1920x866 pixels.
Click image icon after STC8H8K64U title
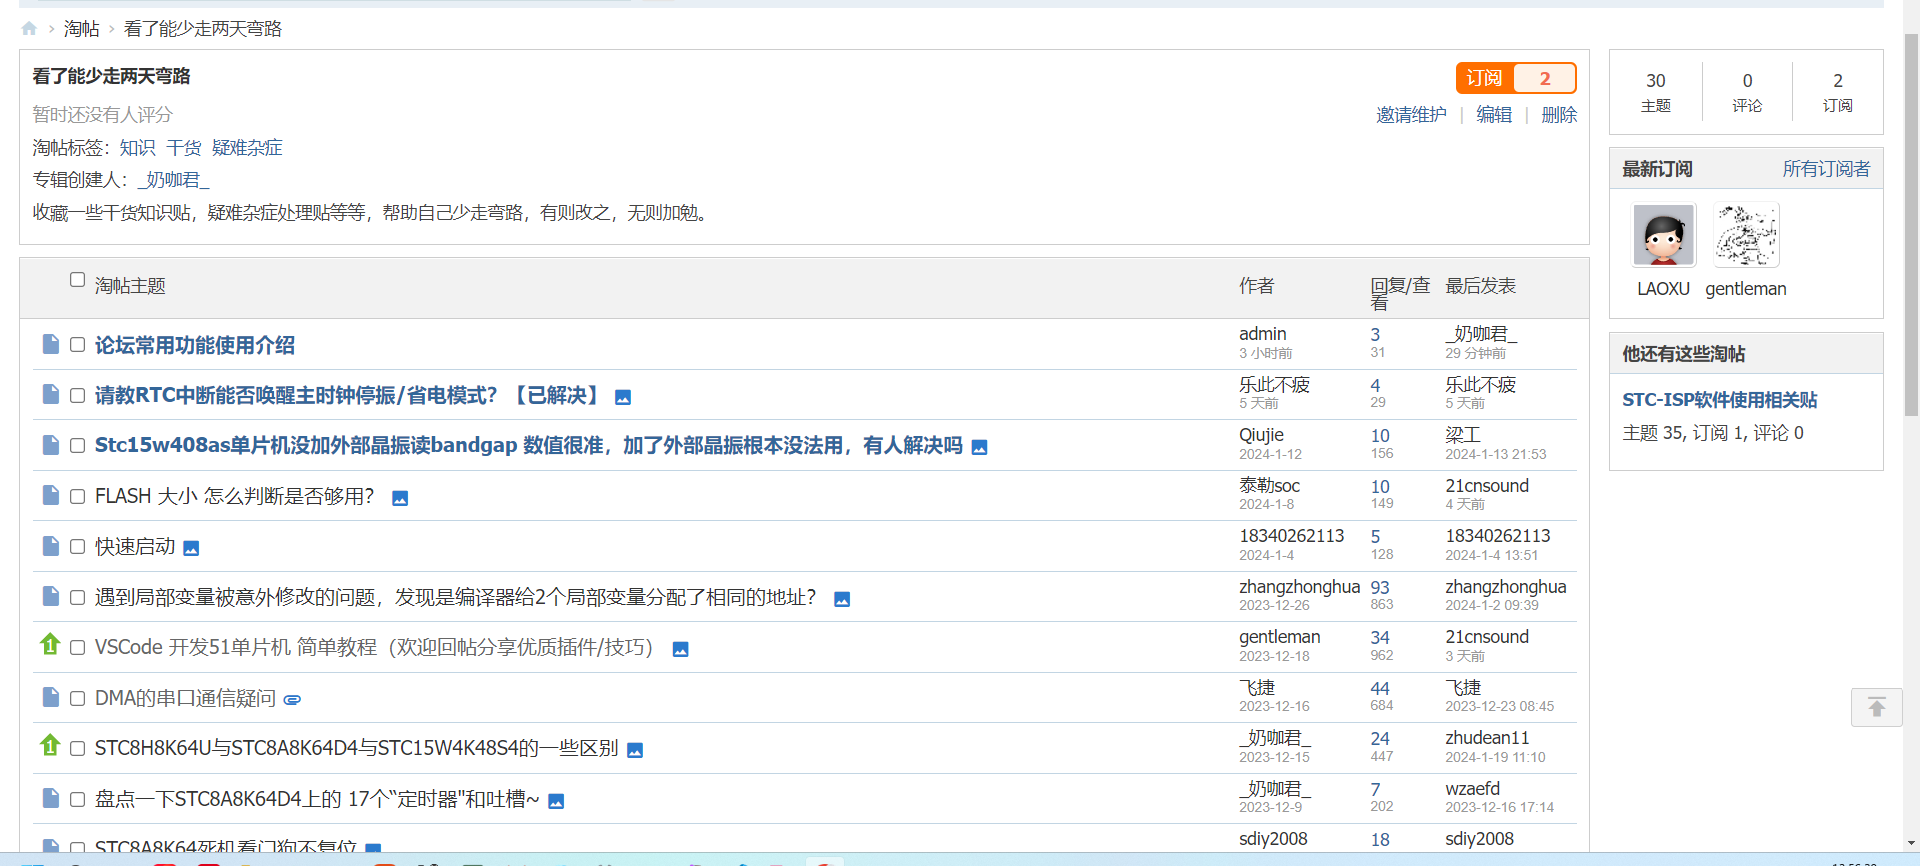tap(635, 751)
